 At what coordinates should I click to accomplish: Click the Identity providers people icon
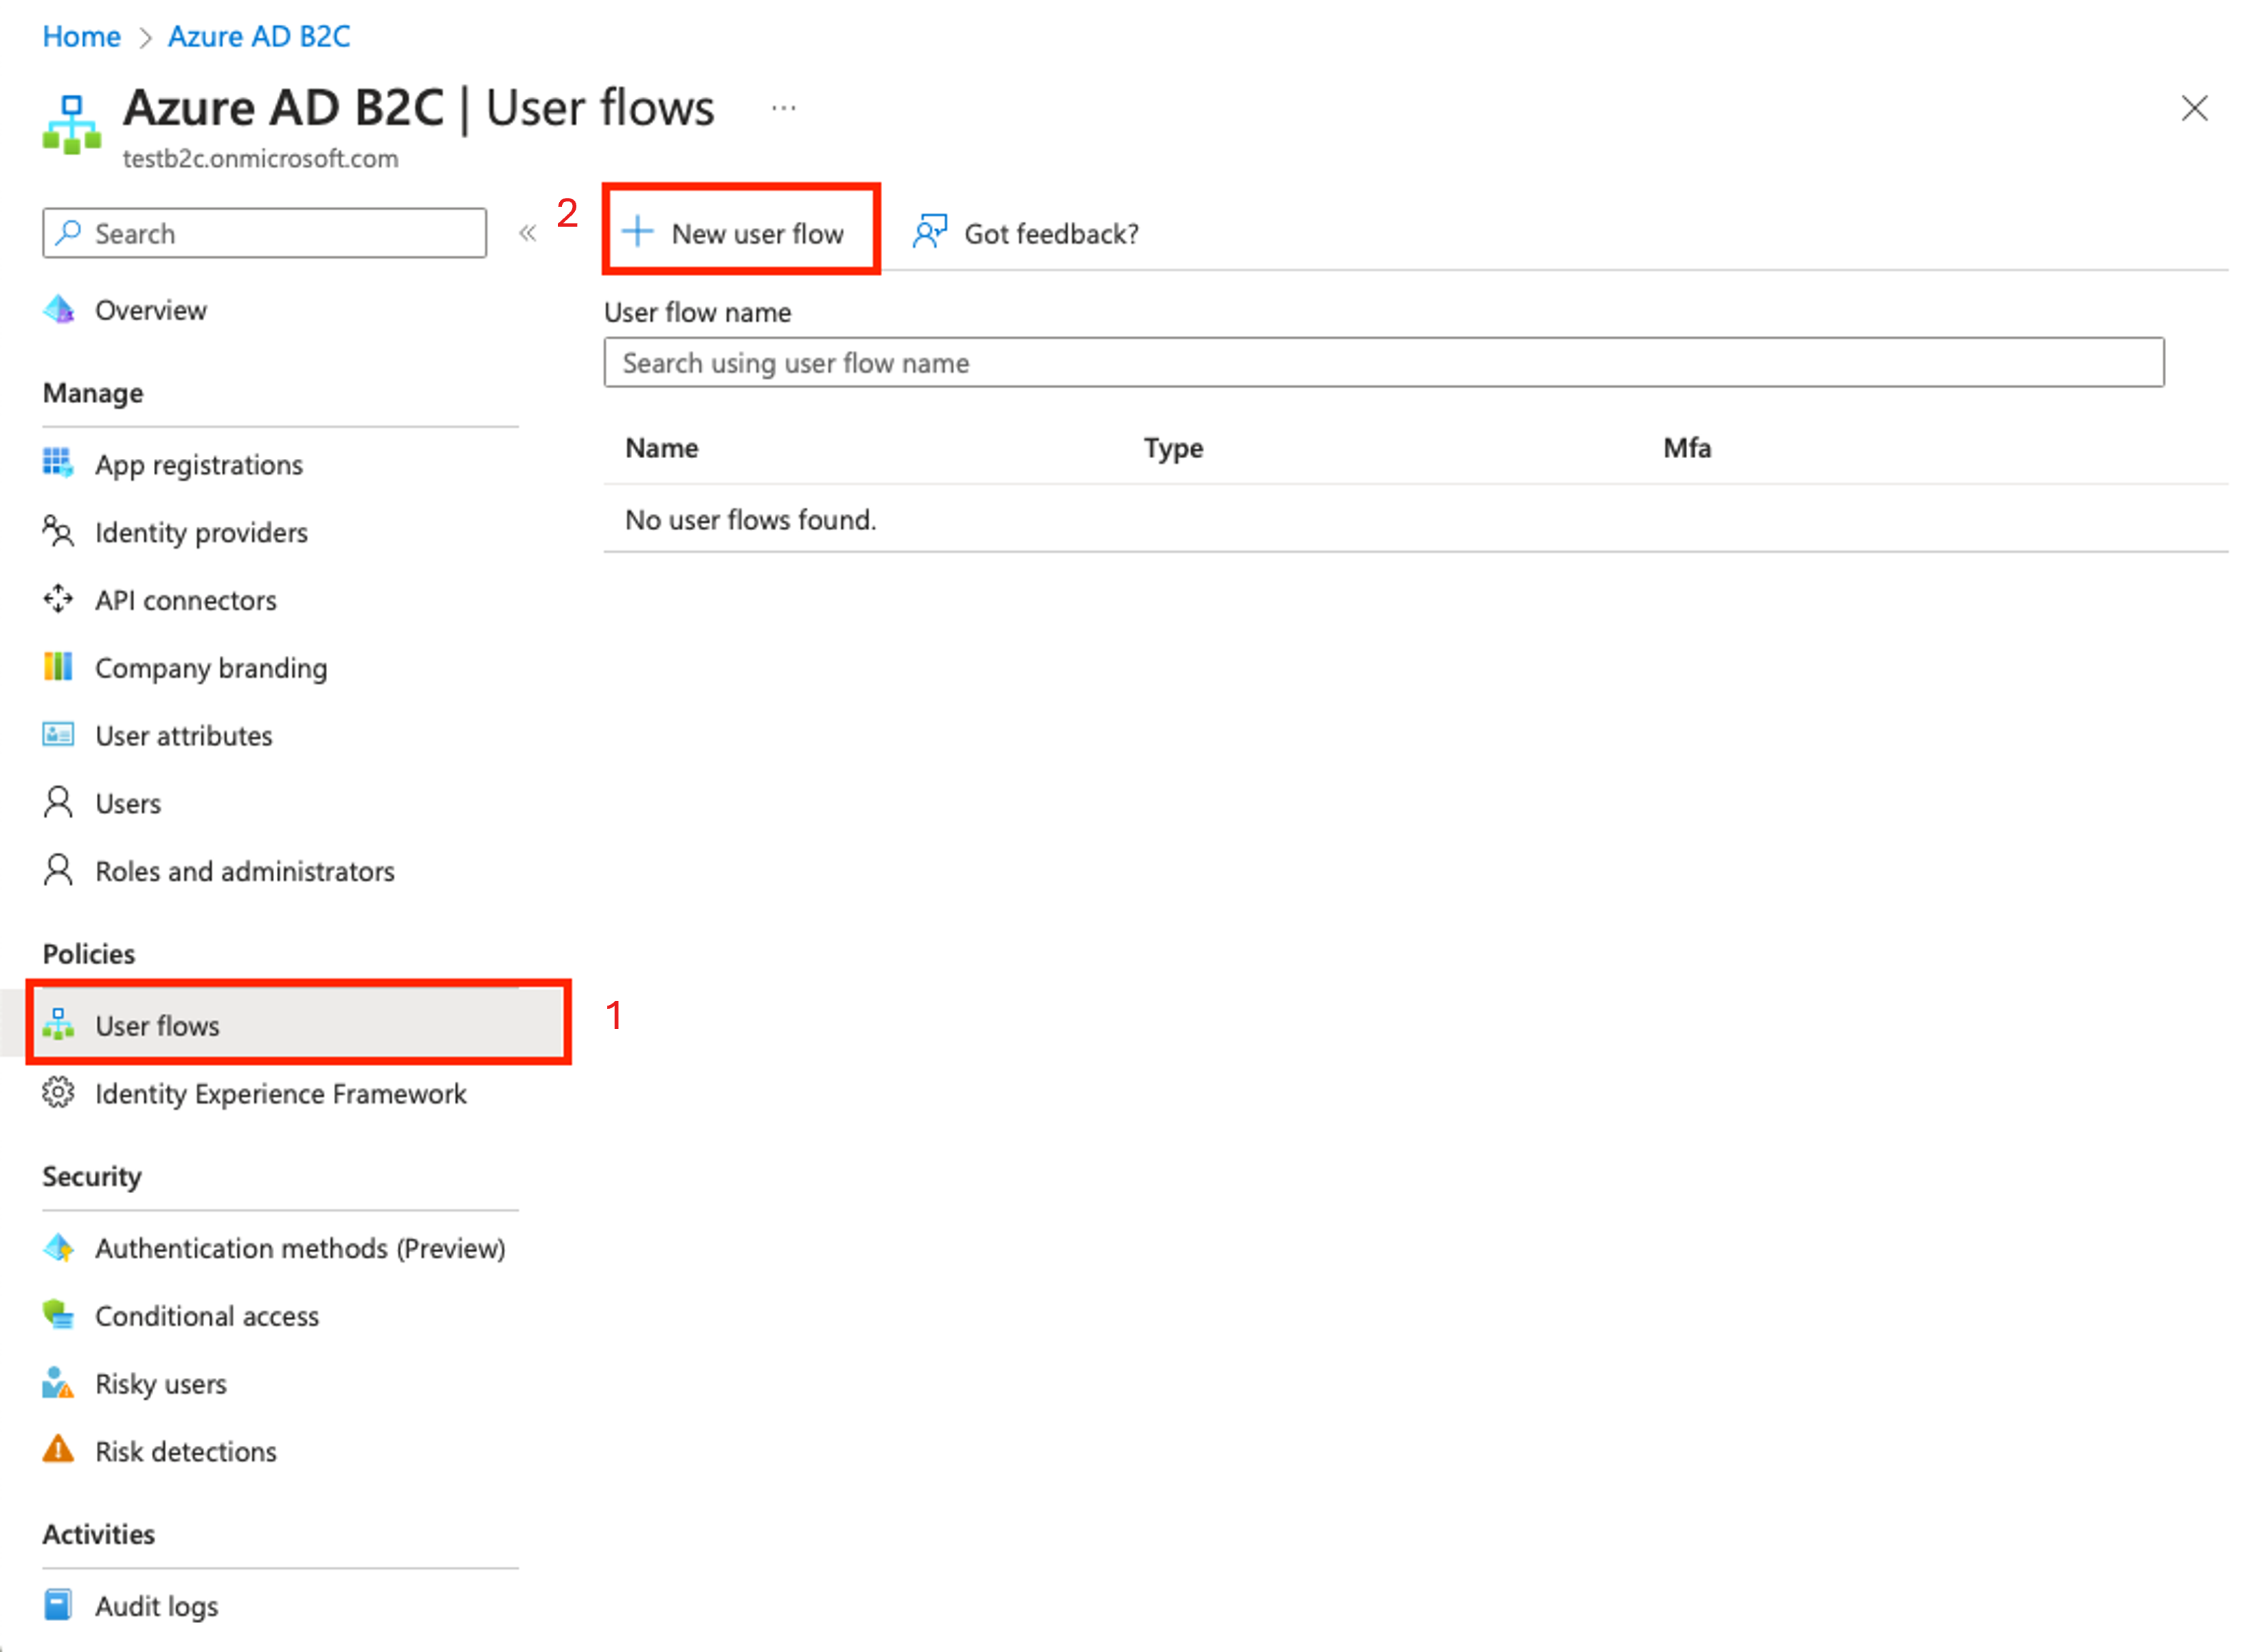coord(58,531)
